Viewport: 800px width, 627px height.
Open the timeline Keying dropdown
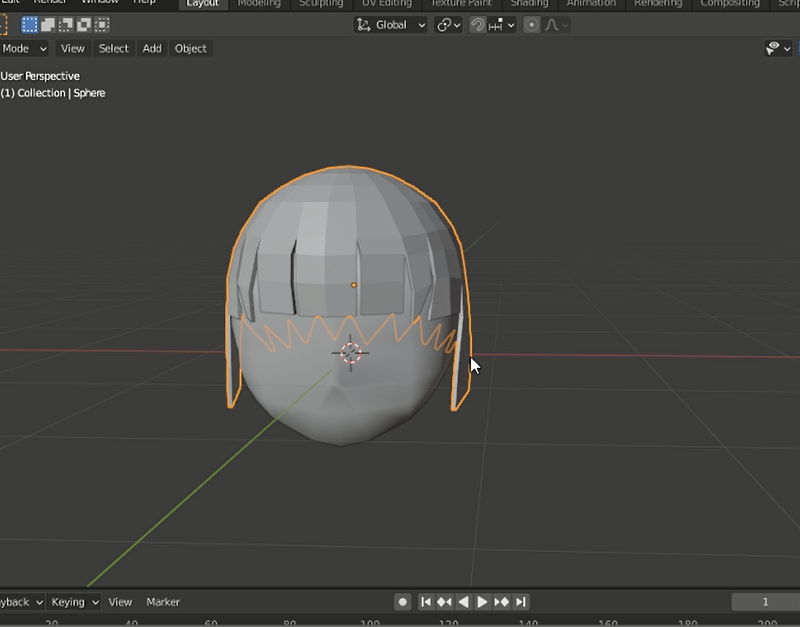[74, 602]
